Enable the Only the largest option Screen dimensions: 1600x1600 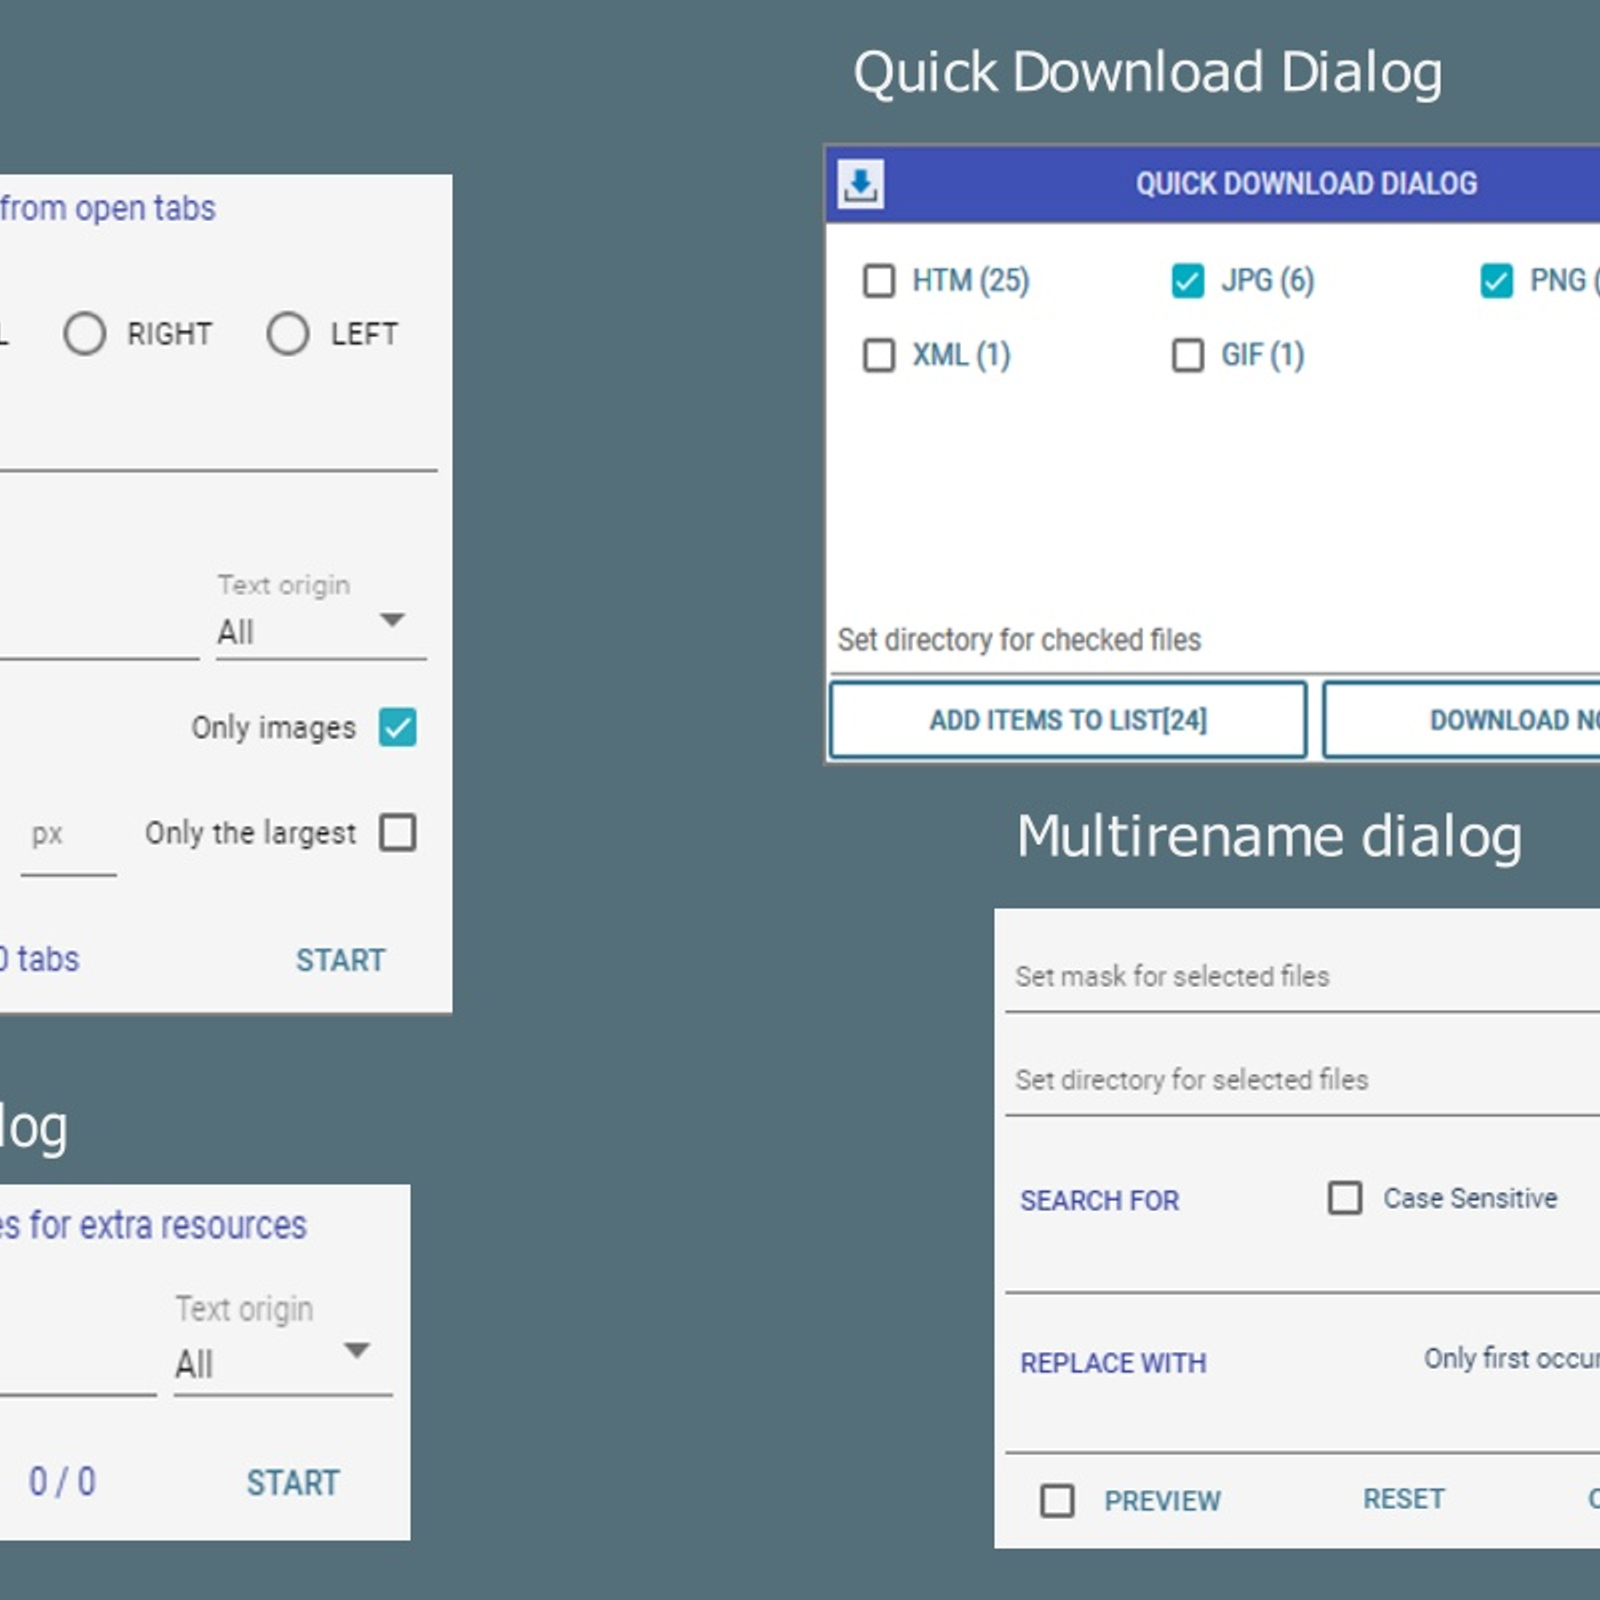coord(397,834)
